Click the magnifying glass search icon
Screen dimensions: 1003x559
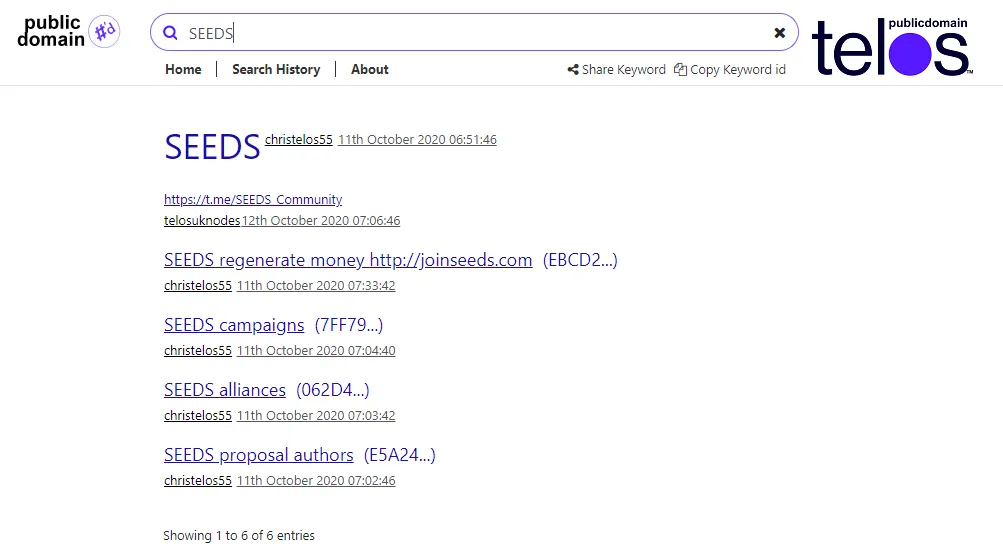tap(170, 33)
